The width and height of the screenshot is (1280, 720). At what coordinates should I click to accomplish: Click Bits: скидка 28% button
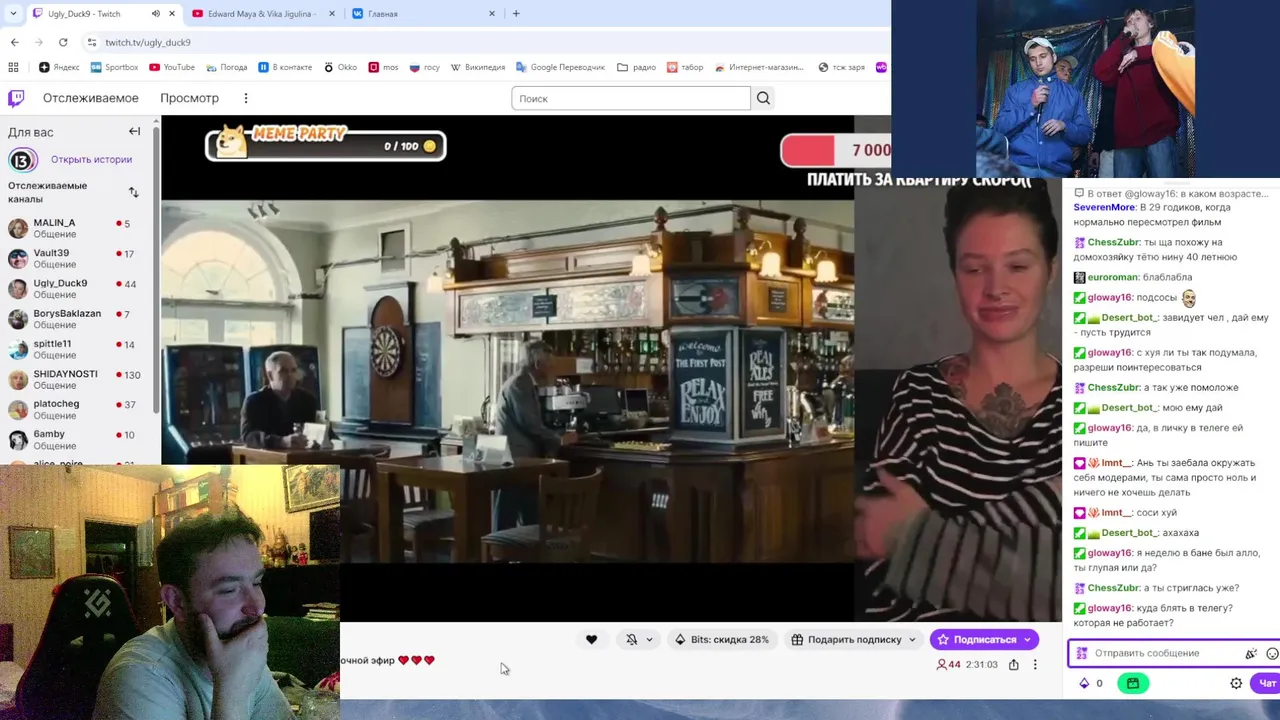[x=721, y=640]
